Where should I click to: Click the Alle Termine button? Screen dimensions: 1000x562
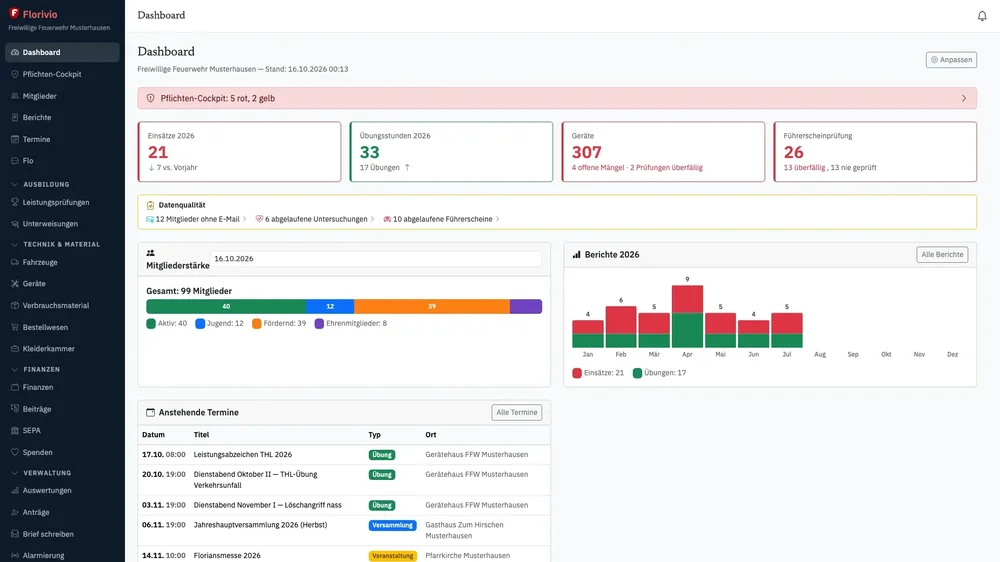(517, 412)
